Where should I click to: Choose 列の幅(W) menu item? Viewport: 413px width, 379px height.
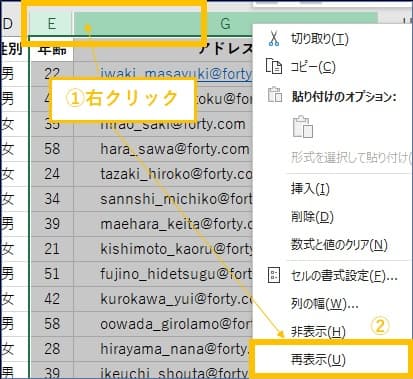click(x=324, y=304)
